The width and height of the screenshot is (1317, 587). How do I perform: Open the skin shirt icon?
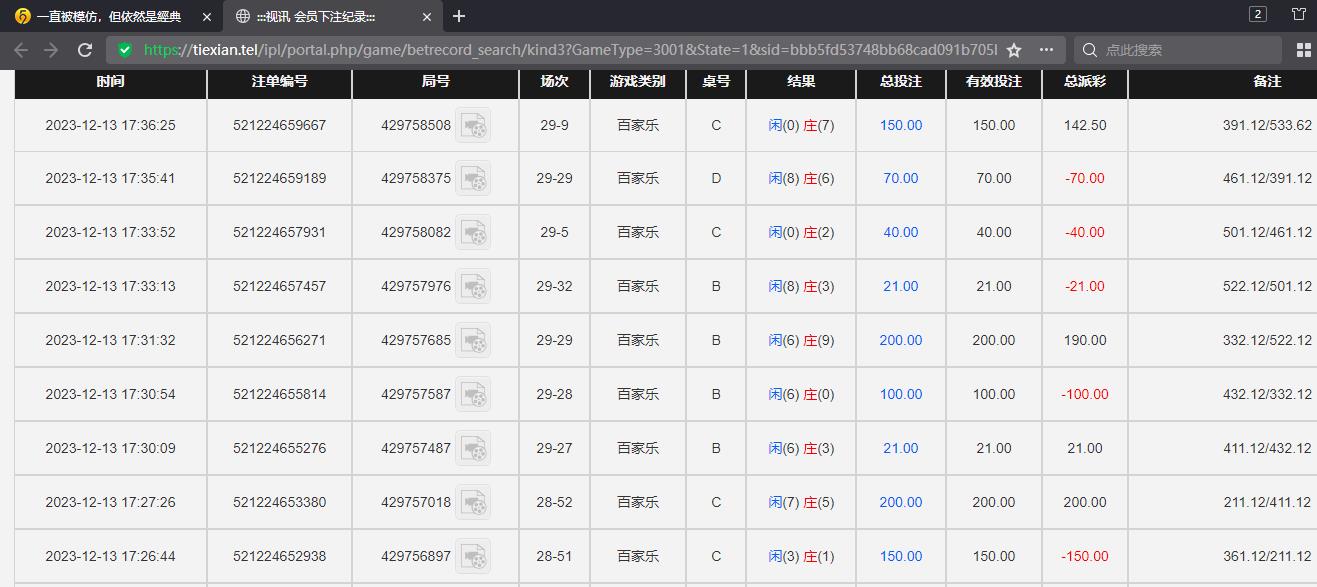pos(1299,14)
